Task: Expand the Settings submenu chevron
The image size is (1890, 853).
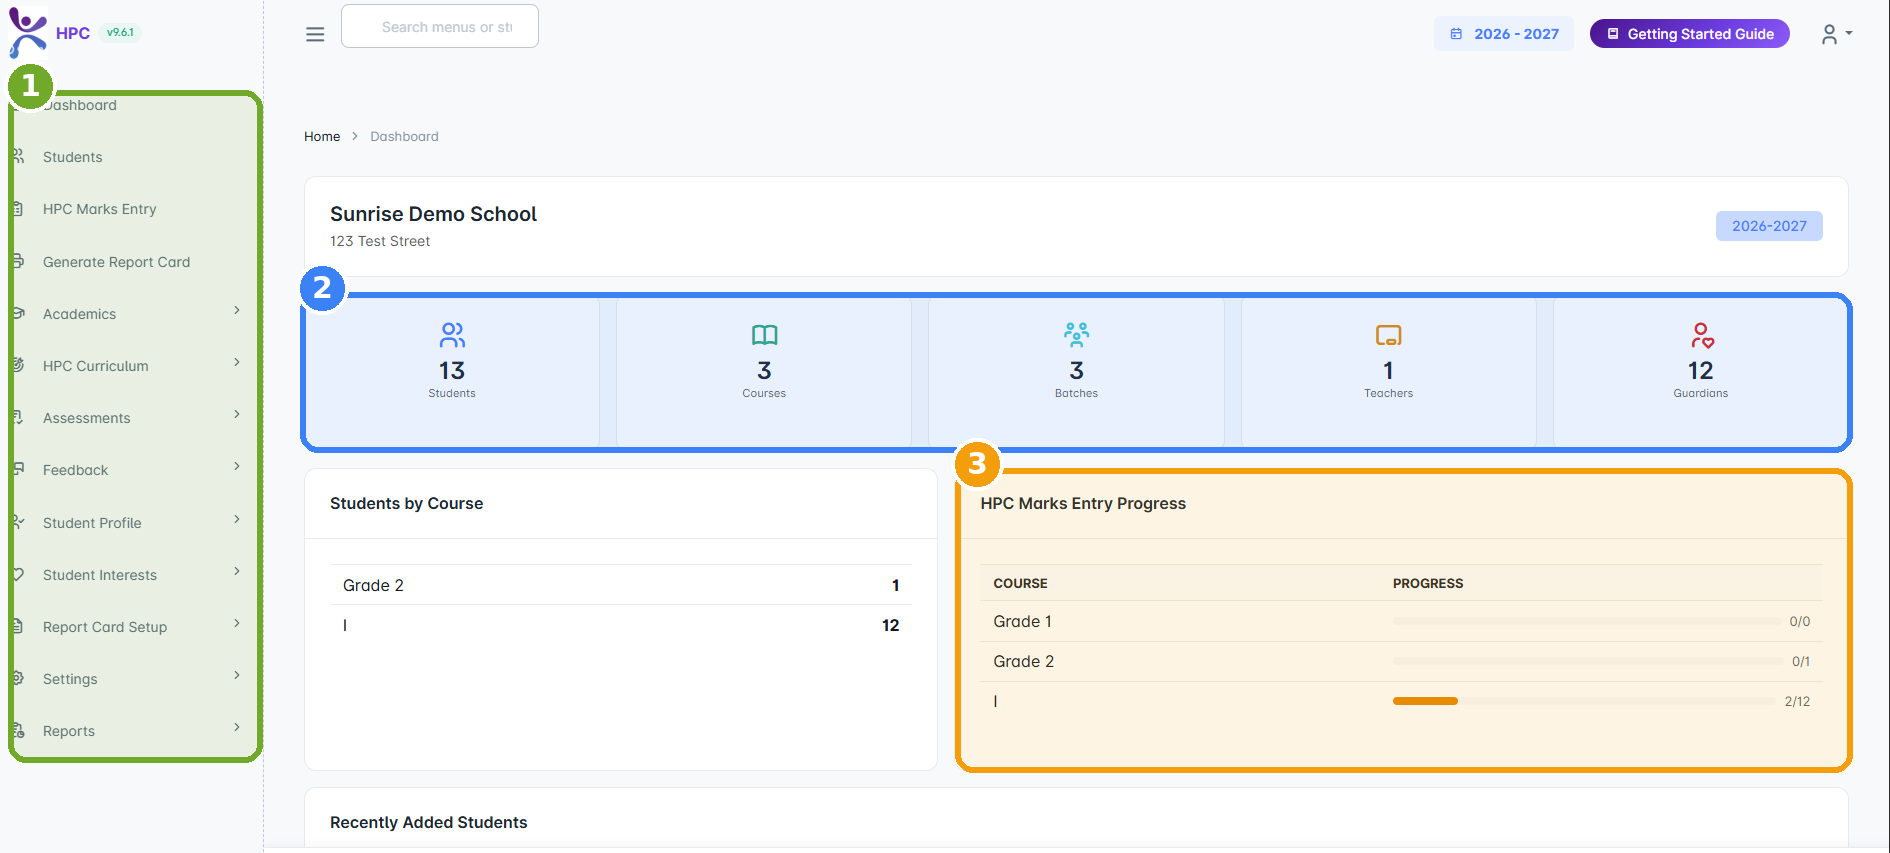Action: pyautogui.click(x=237, y=675)
